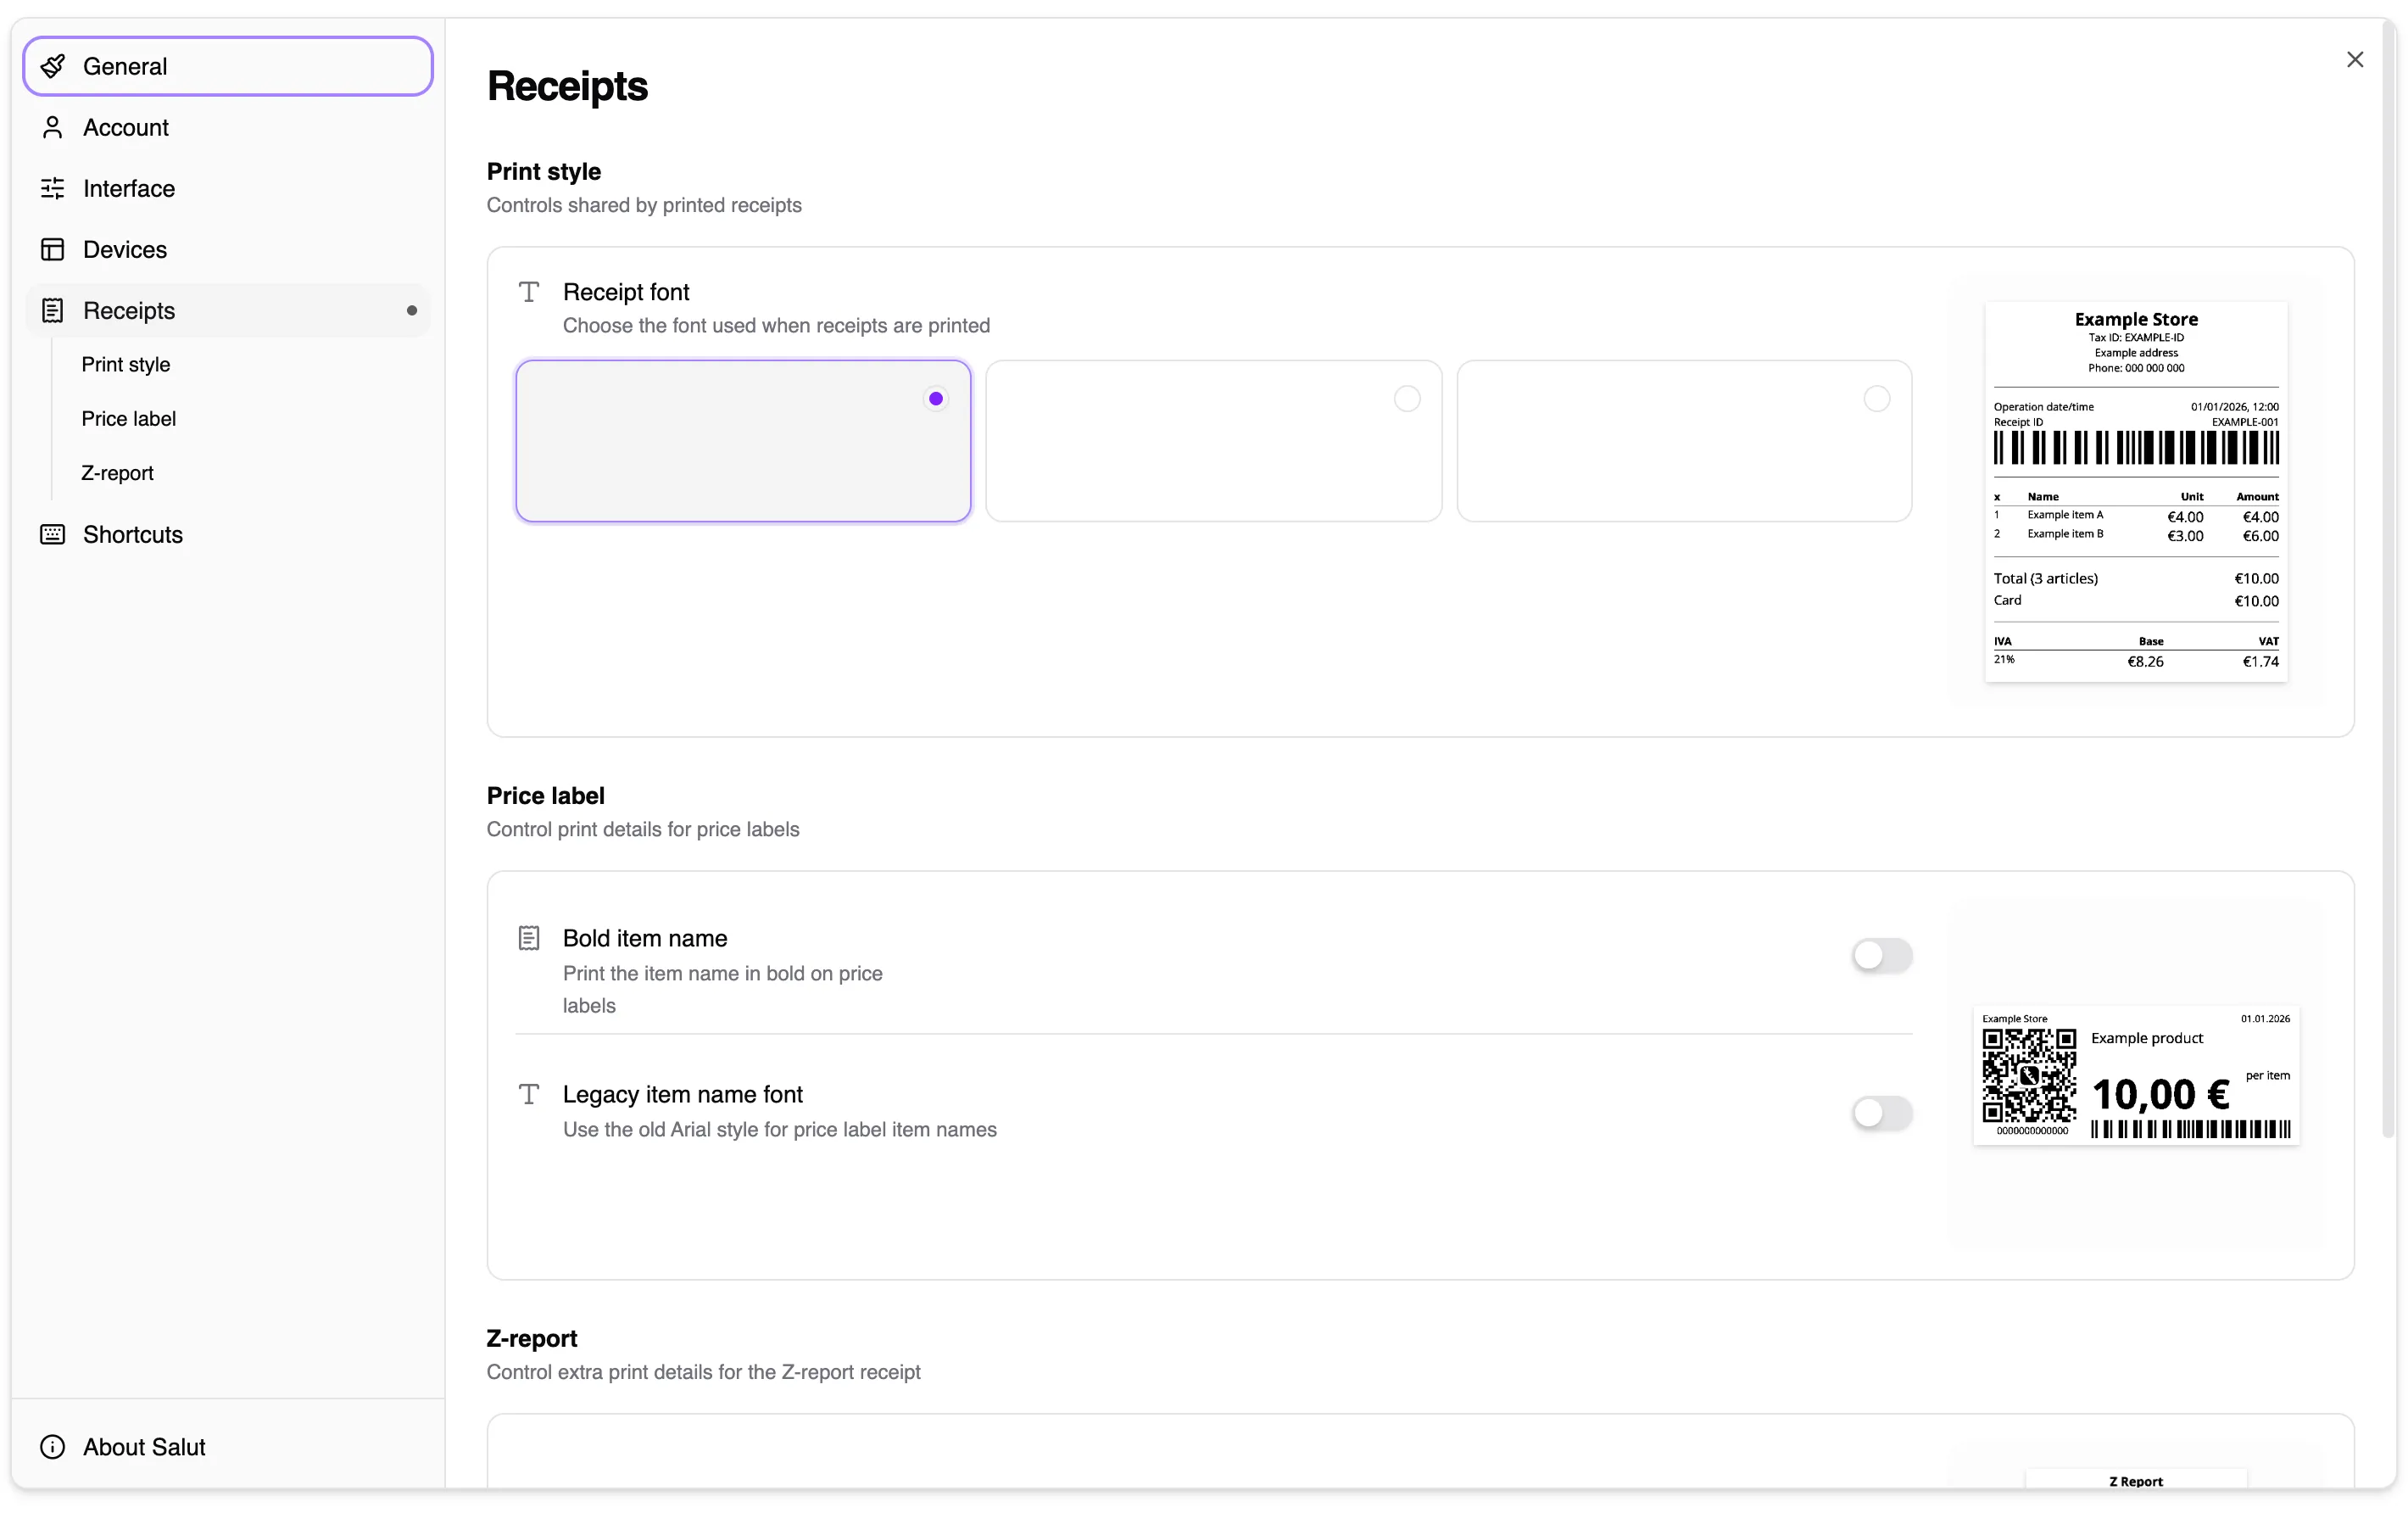The width and height of the screenshot is (2408, 1513).
Task: Click 'Controls shared by printed receipts' text
Action: click(x=644, y=205)
